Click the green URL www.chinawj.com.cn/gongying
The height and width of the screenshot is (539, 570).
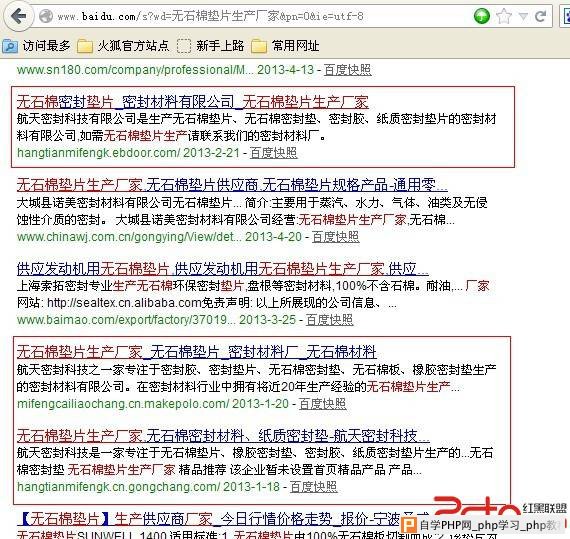[x=129, y=237]
